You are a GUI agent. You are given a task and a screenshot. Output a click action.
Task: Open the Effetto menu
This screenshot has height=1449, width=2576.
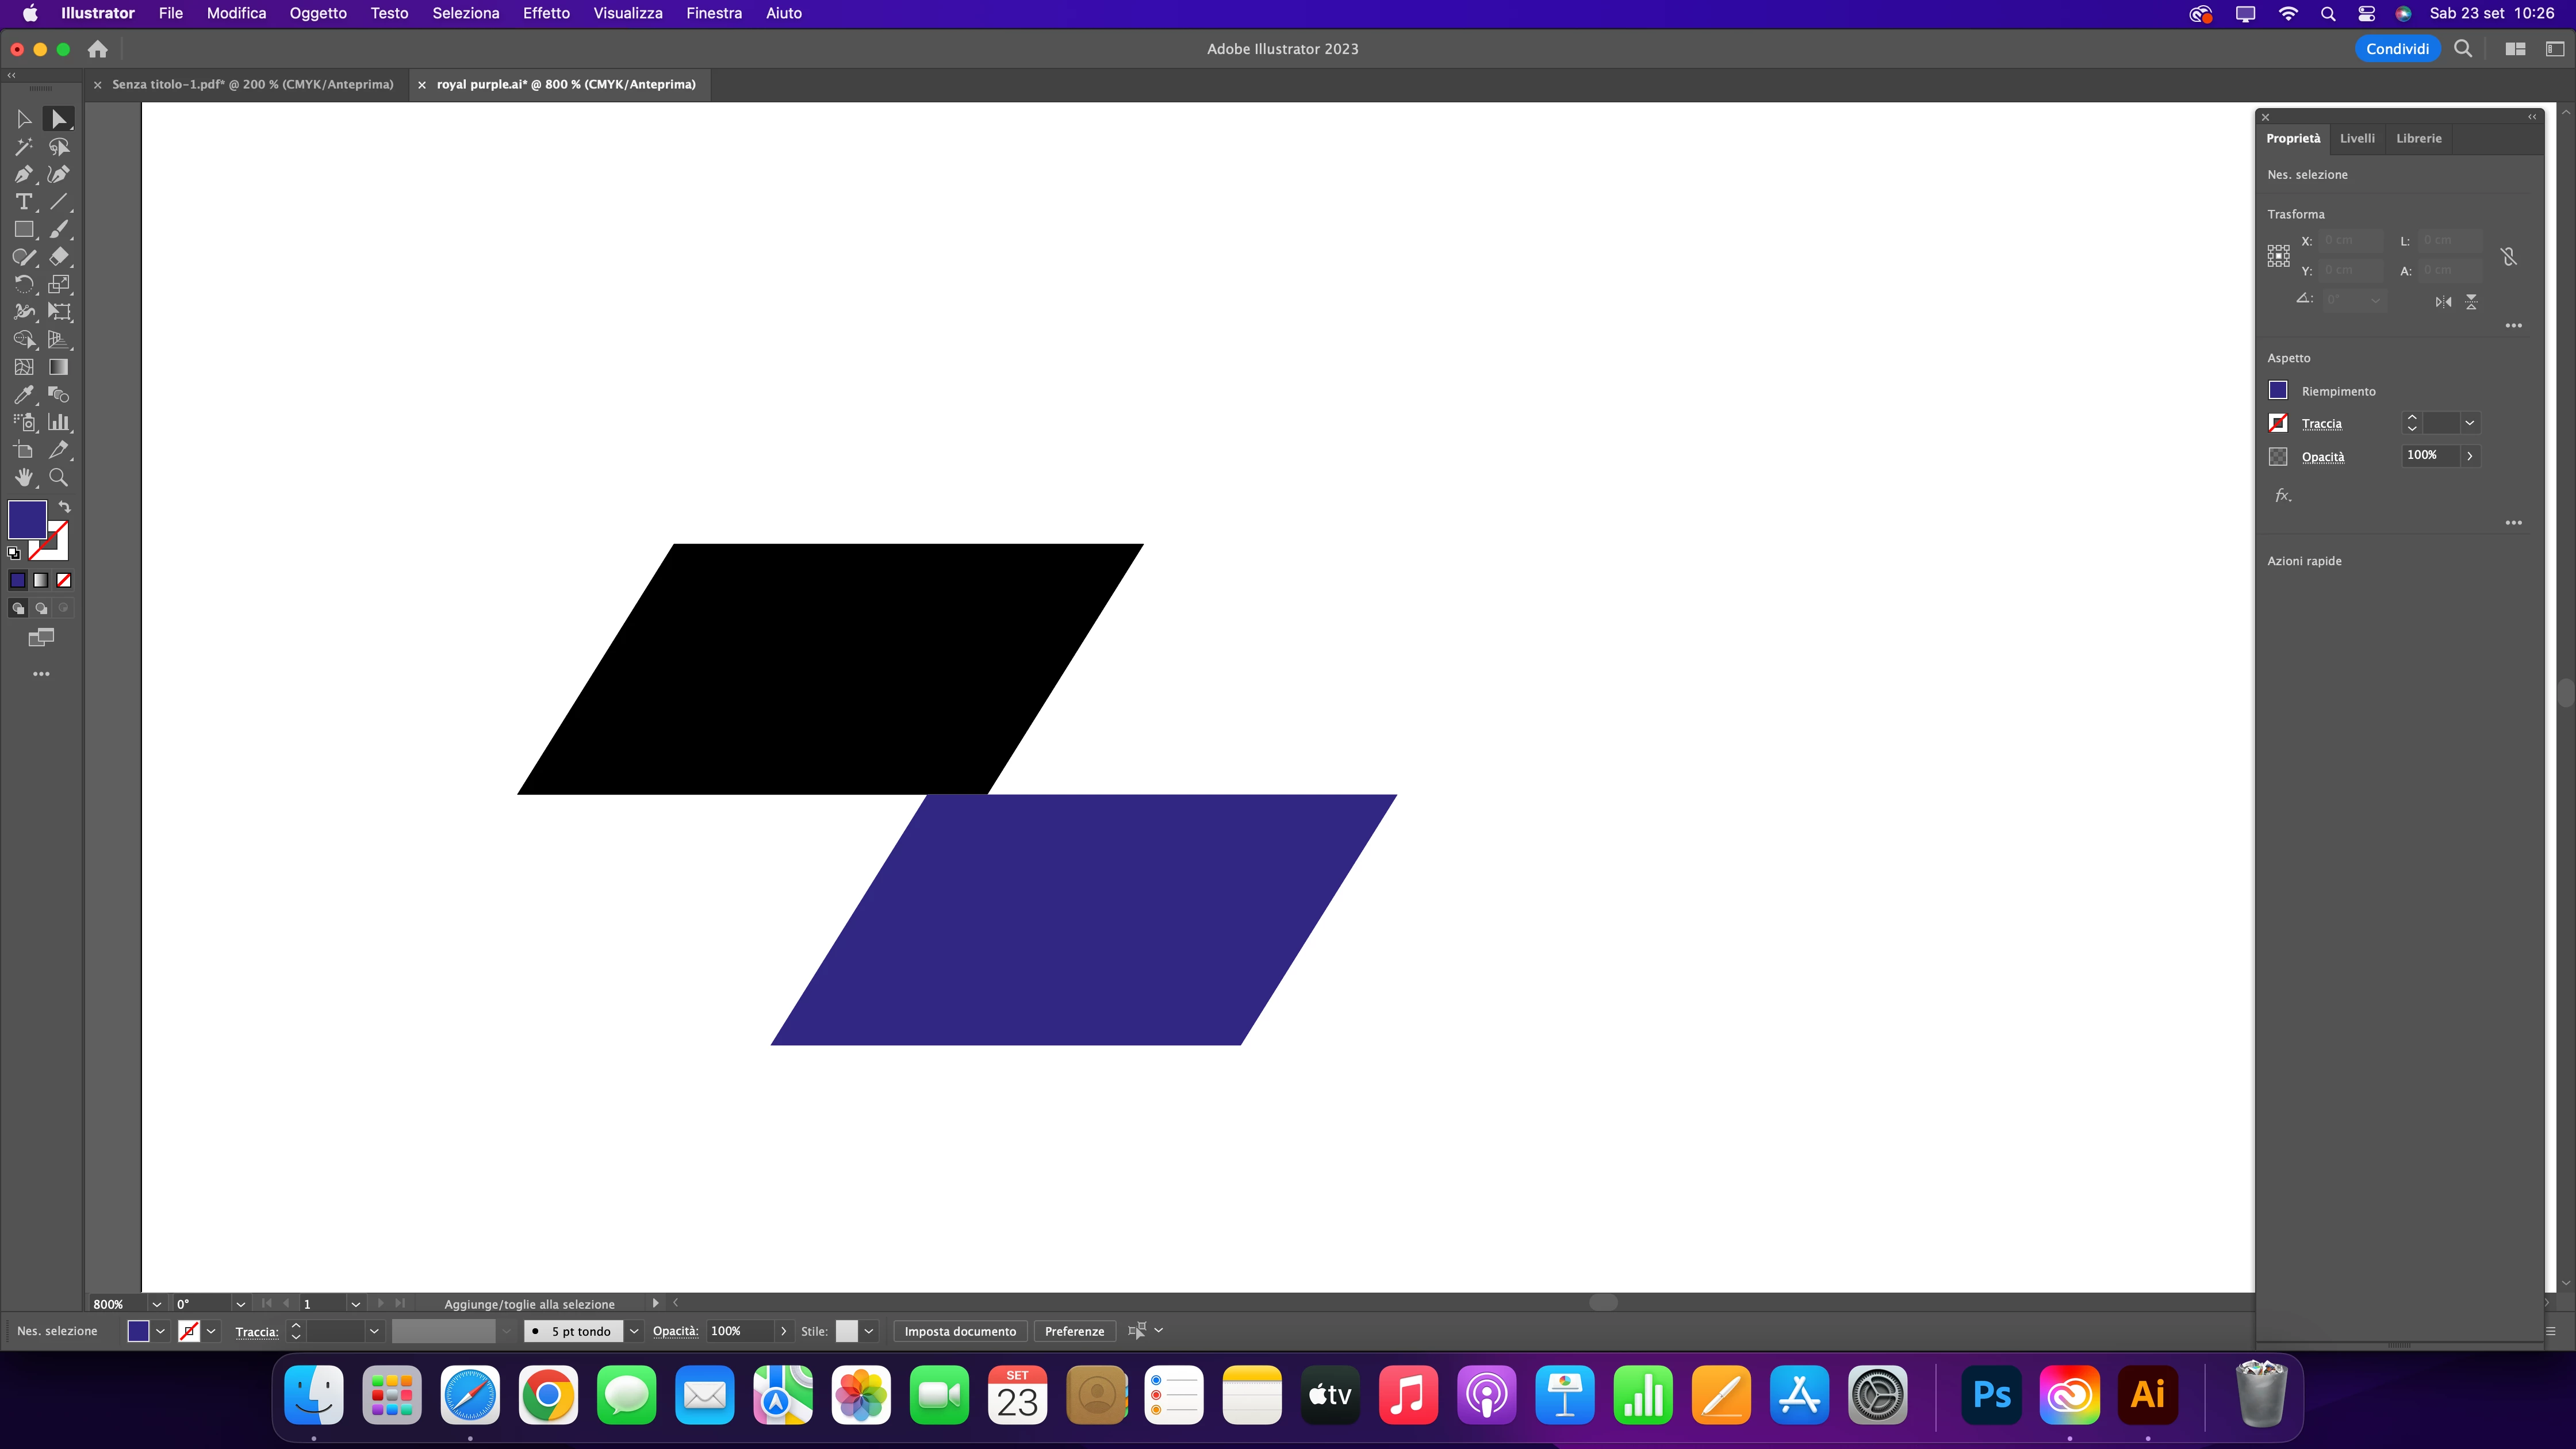(x=546, y=13)
